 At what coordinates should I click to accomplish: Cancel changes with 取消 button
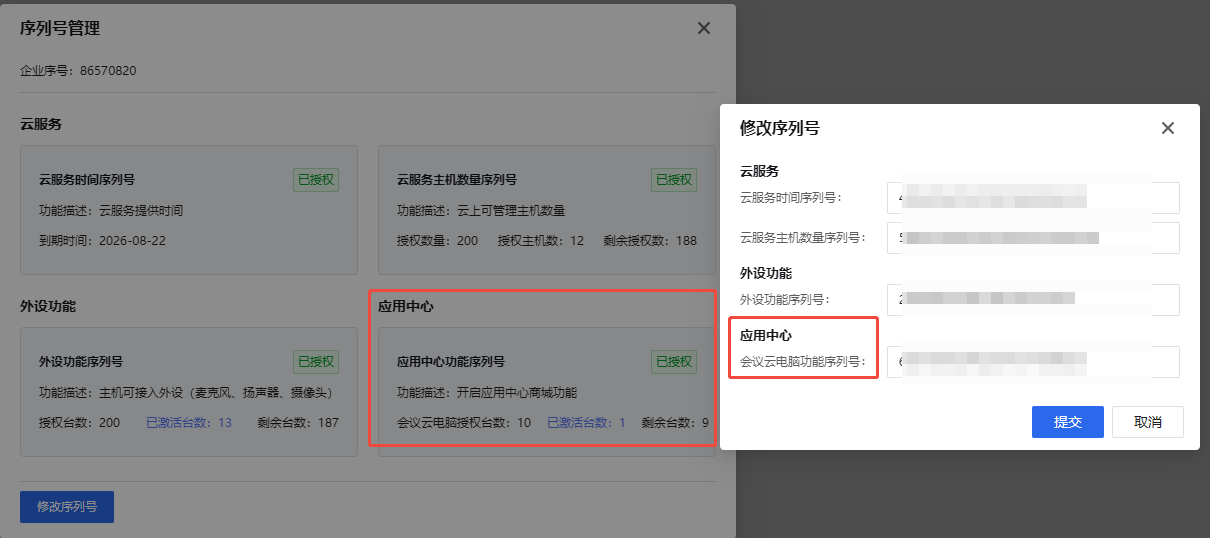[1147, 422]
